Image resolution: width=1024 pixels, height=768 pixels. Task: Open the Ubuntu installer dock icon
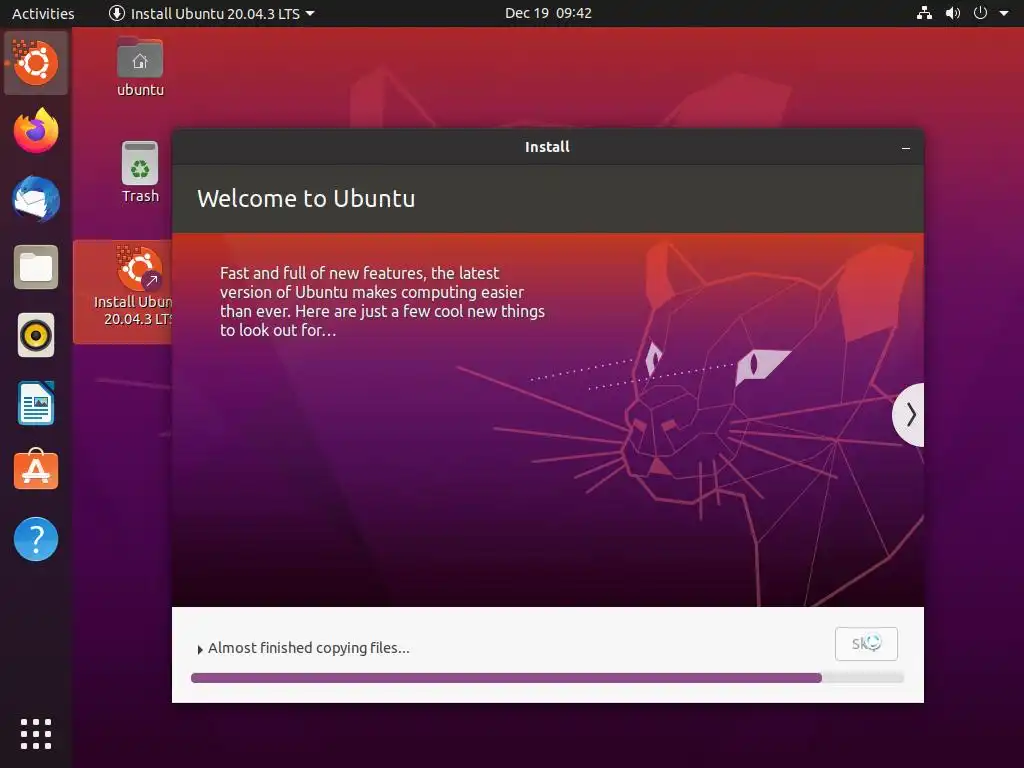click(x=36, y=63)
